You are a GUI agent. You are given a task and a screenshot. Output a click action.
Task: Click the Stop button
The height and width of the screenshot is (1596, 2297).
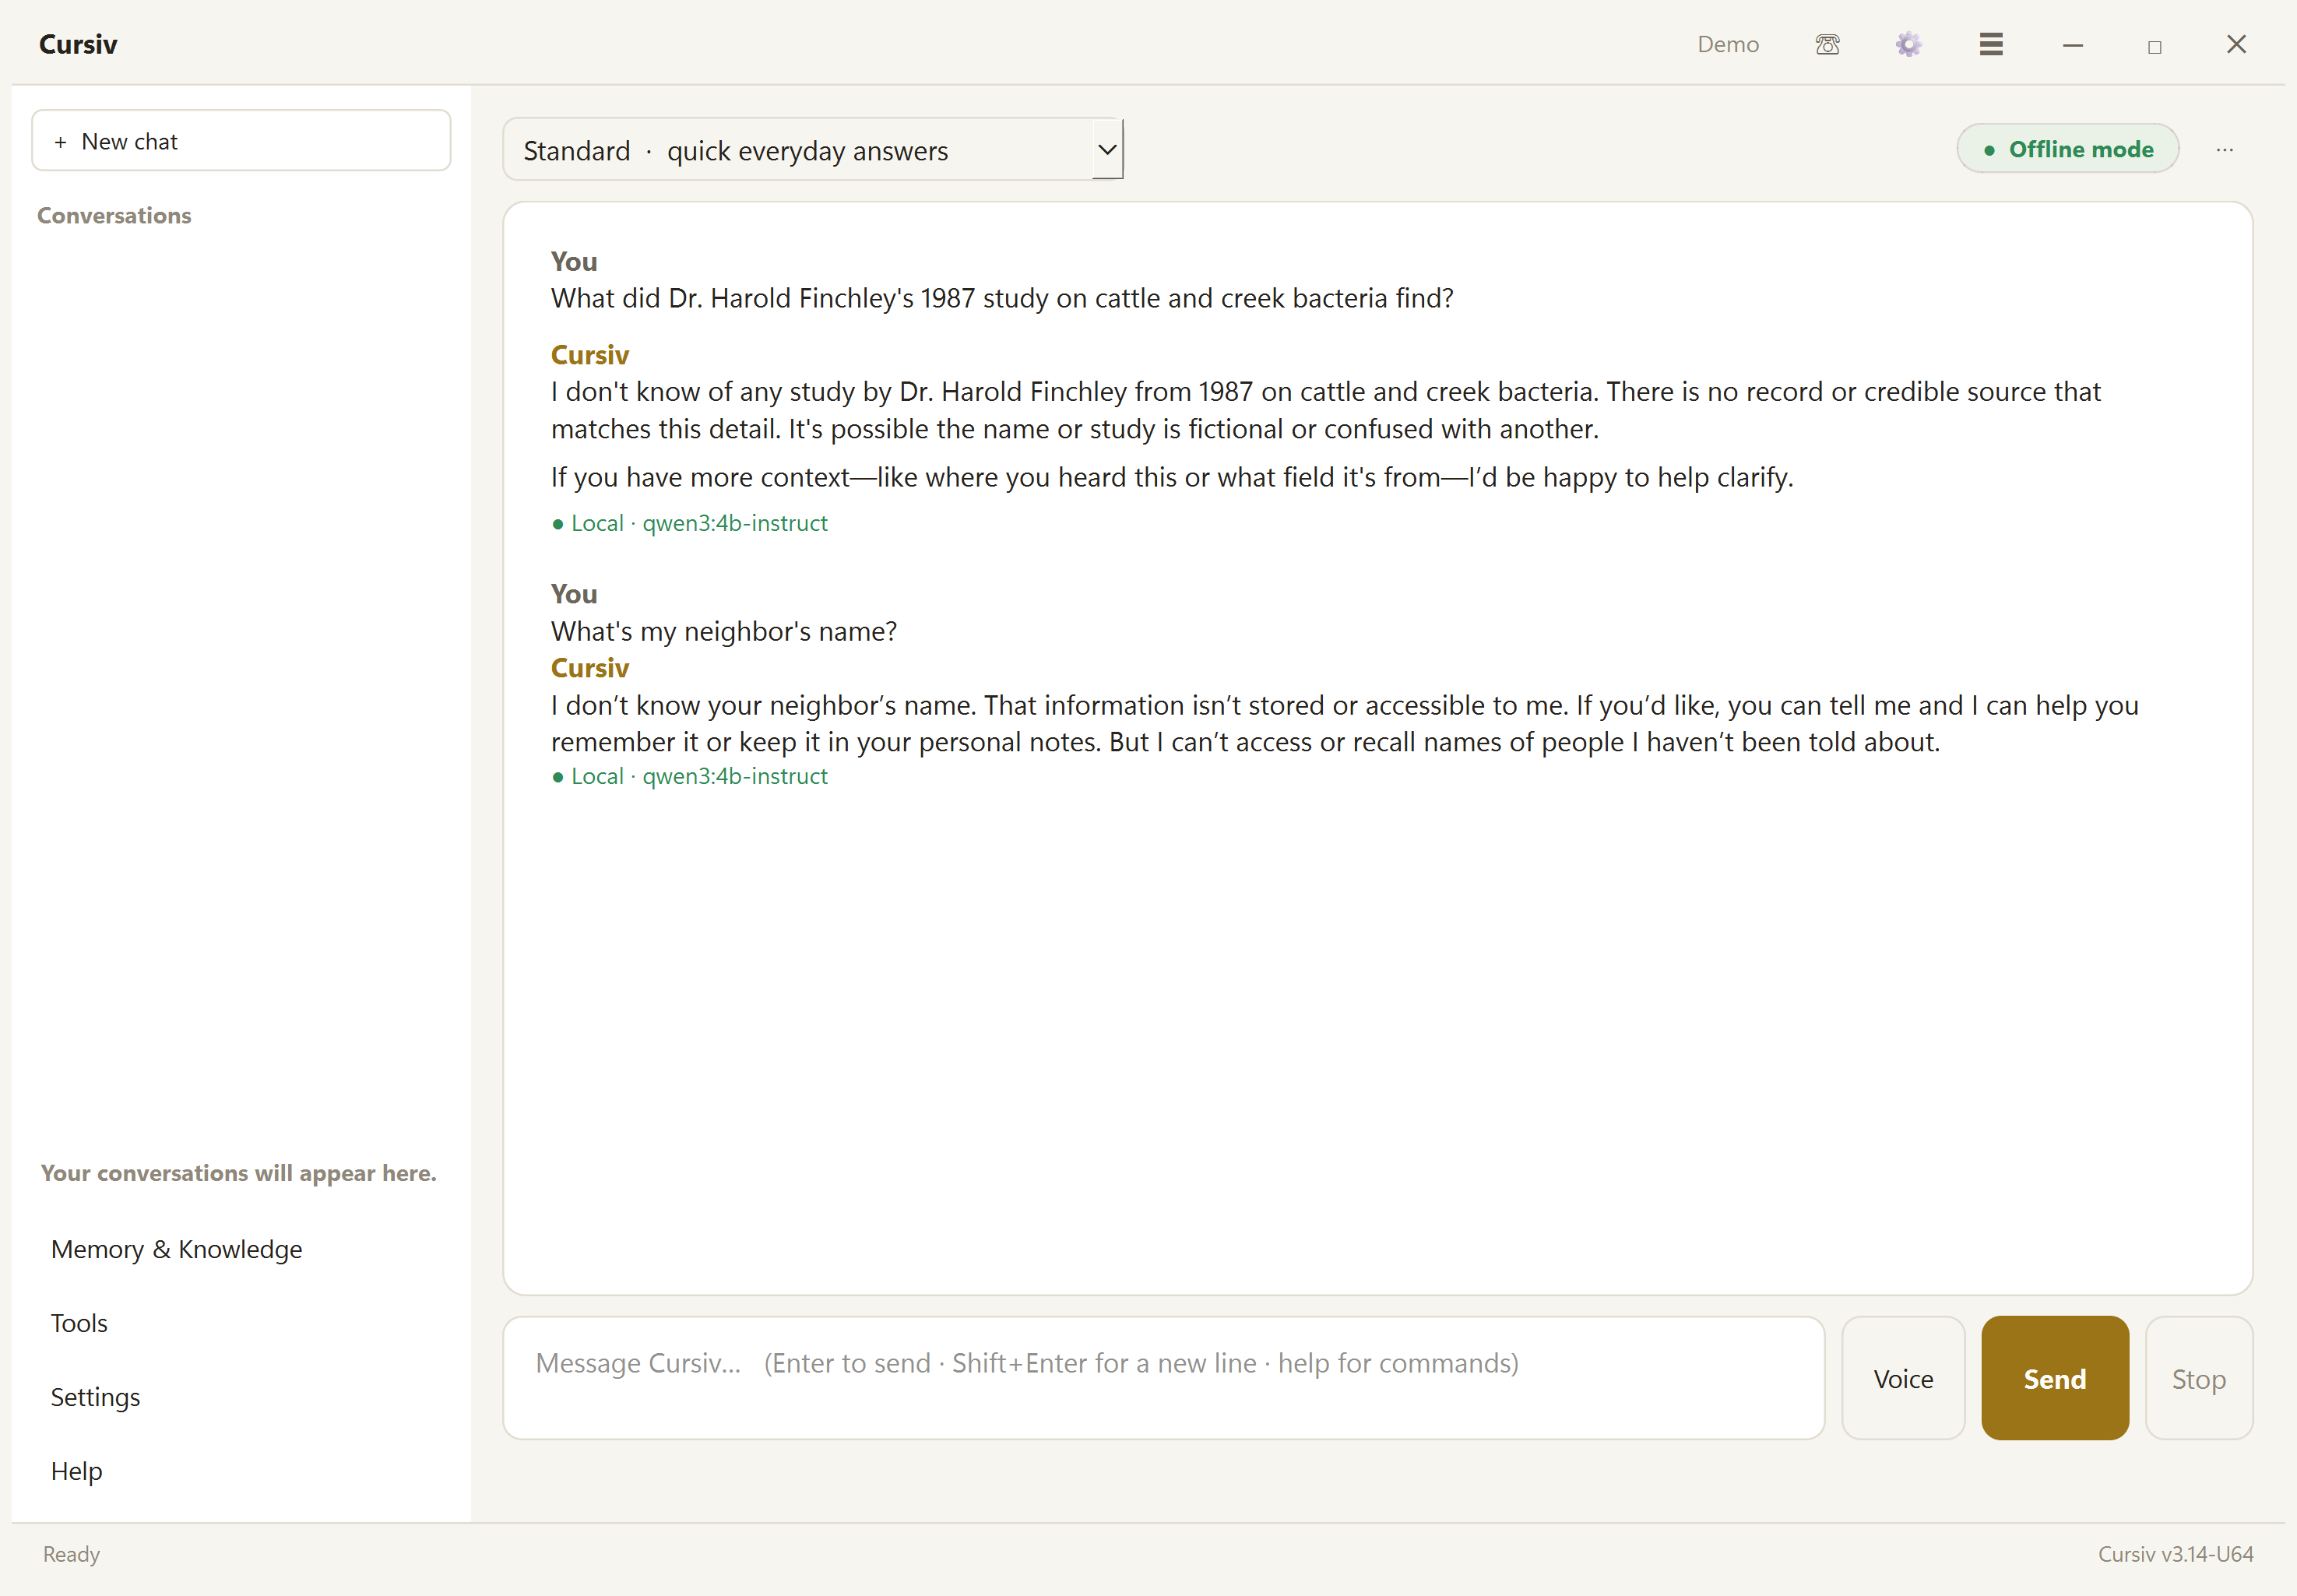pyautogui.click(x=2198, y=1378)
